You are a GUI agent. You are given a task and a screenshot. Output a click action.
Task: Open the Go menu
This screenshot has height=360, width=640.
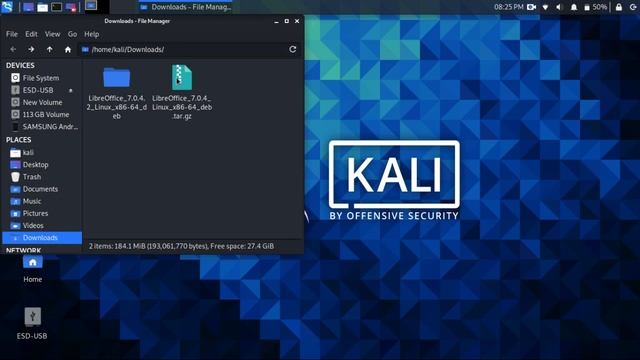tap(72, 34)
